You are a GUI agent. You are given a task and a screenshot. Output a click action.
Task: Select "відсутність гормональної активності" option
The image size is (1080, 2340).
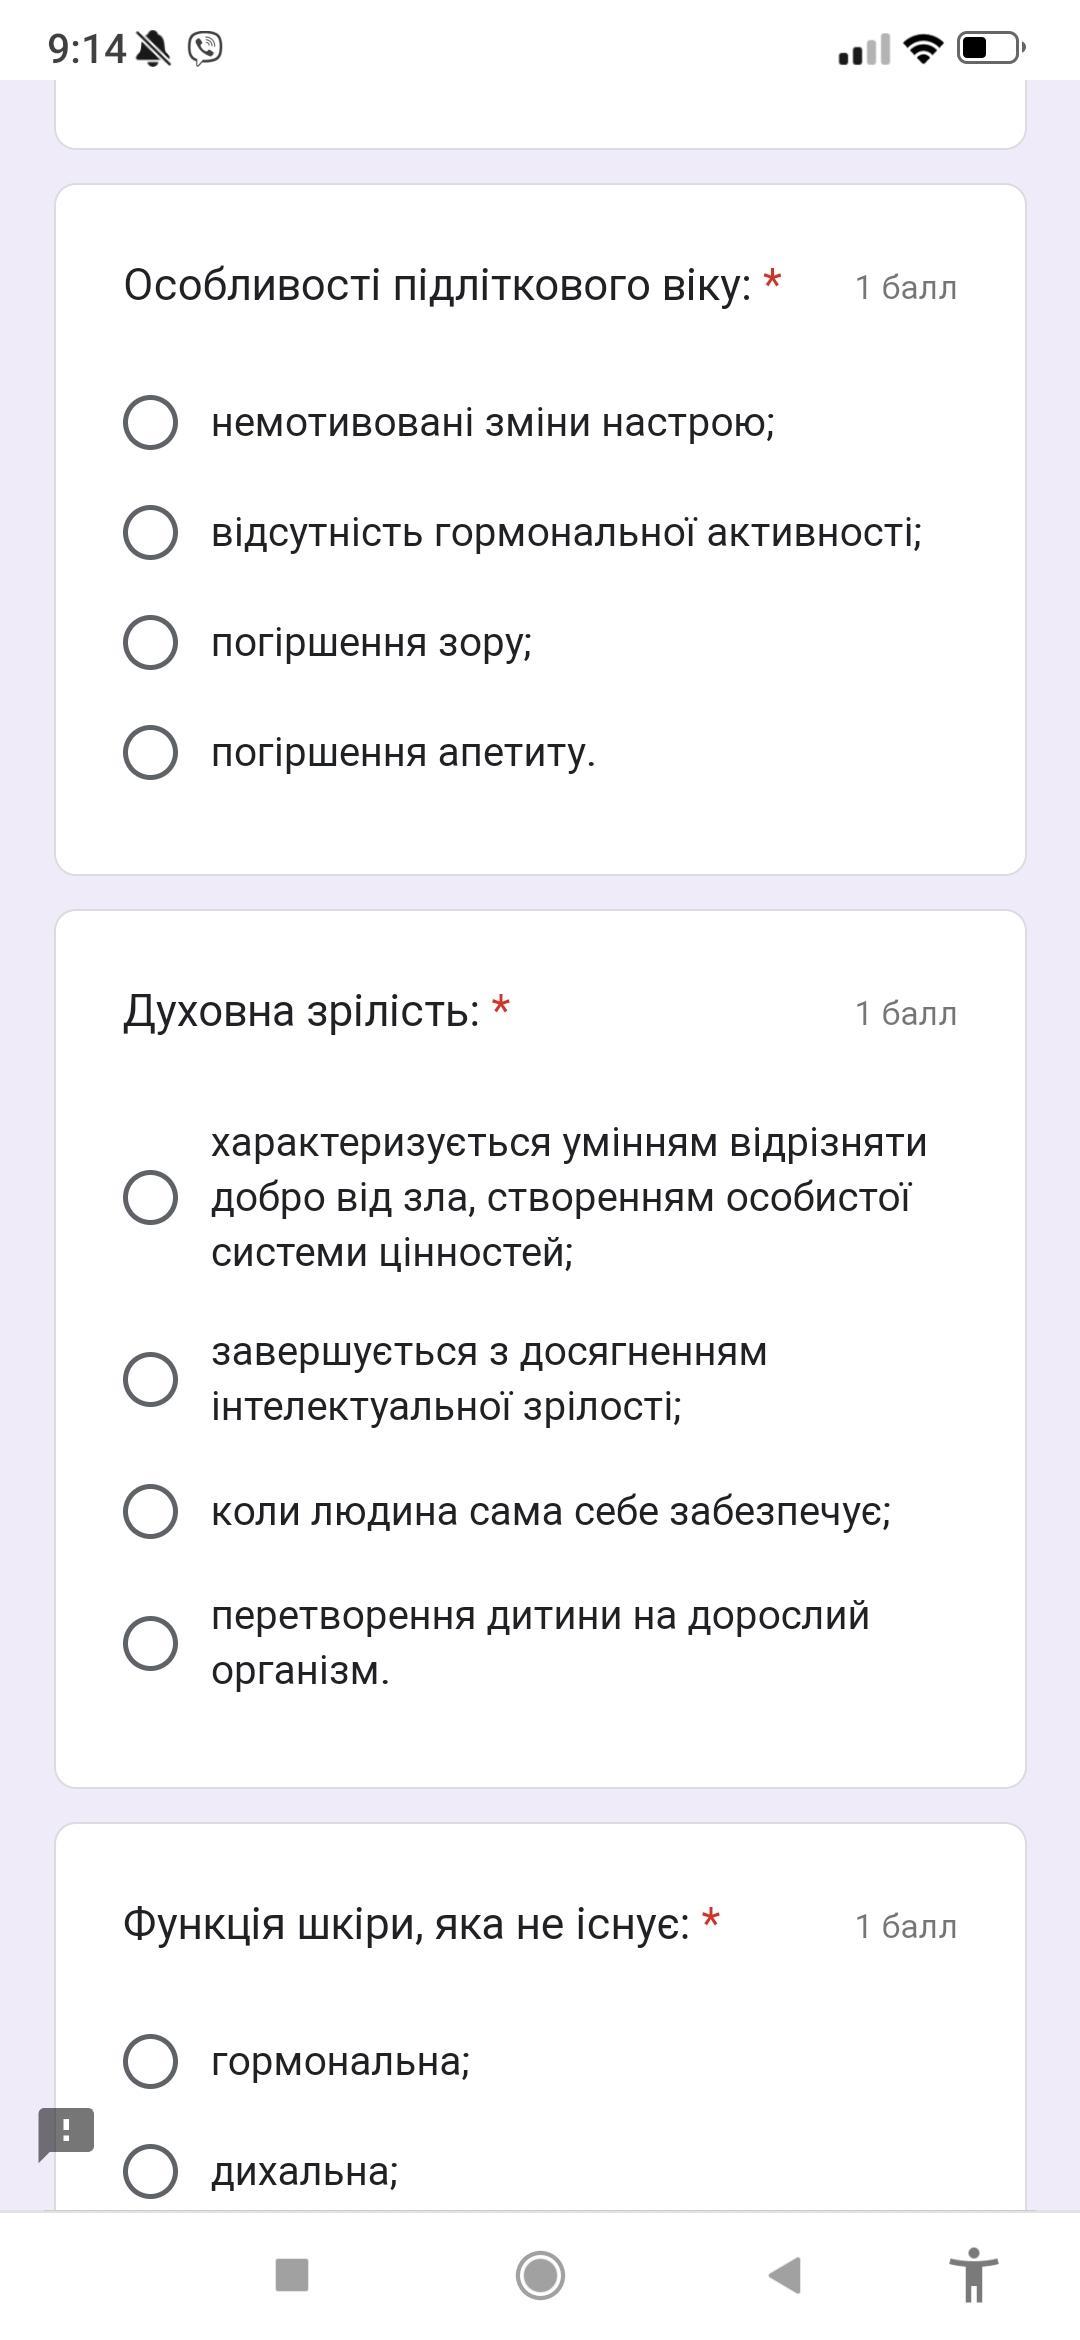151,532
